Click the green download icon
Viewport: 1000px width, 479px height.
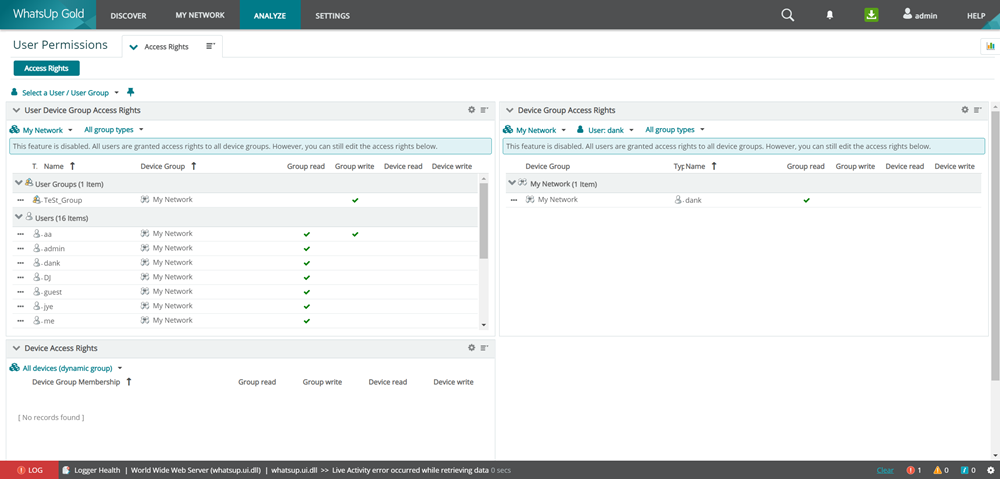tap(871, 15)
